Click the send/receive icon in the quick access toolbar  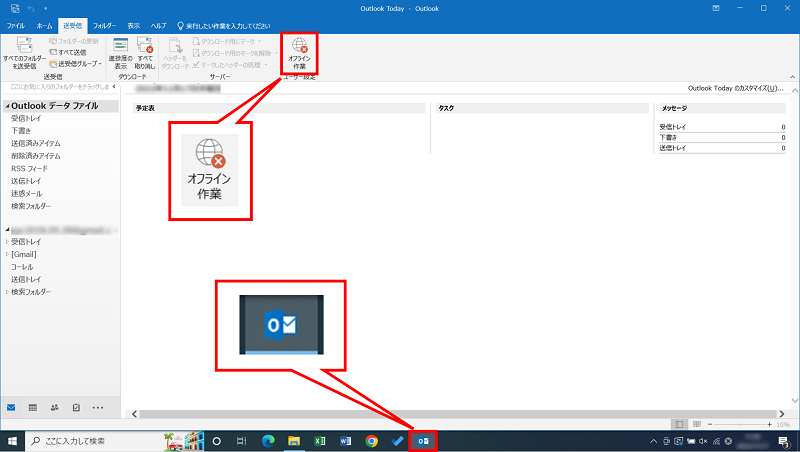[x=15, y=9]
